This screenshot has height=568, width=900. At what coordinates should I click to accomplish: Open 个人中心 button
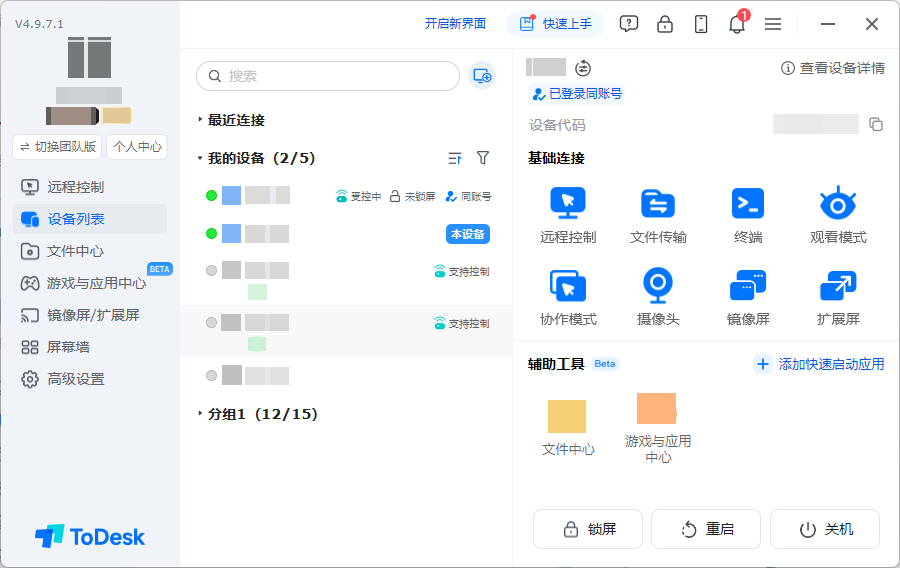pyautogui.click(x=137, y=147)
